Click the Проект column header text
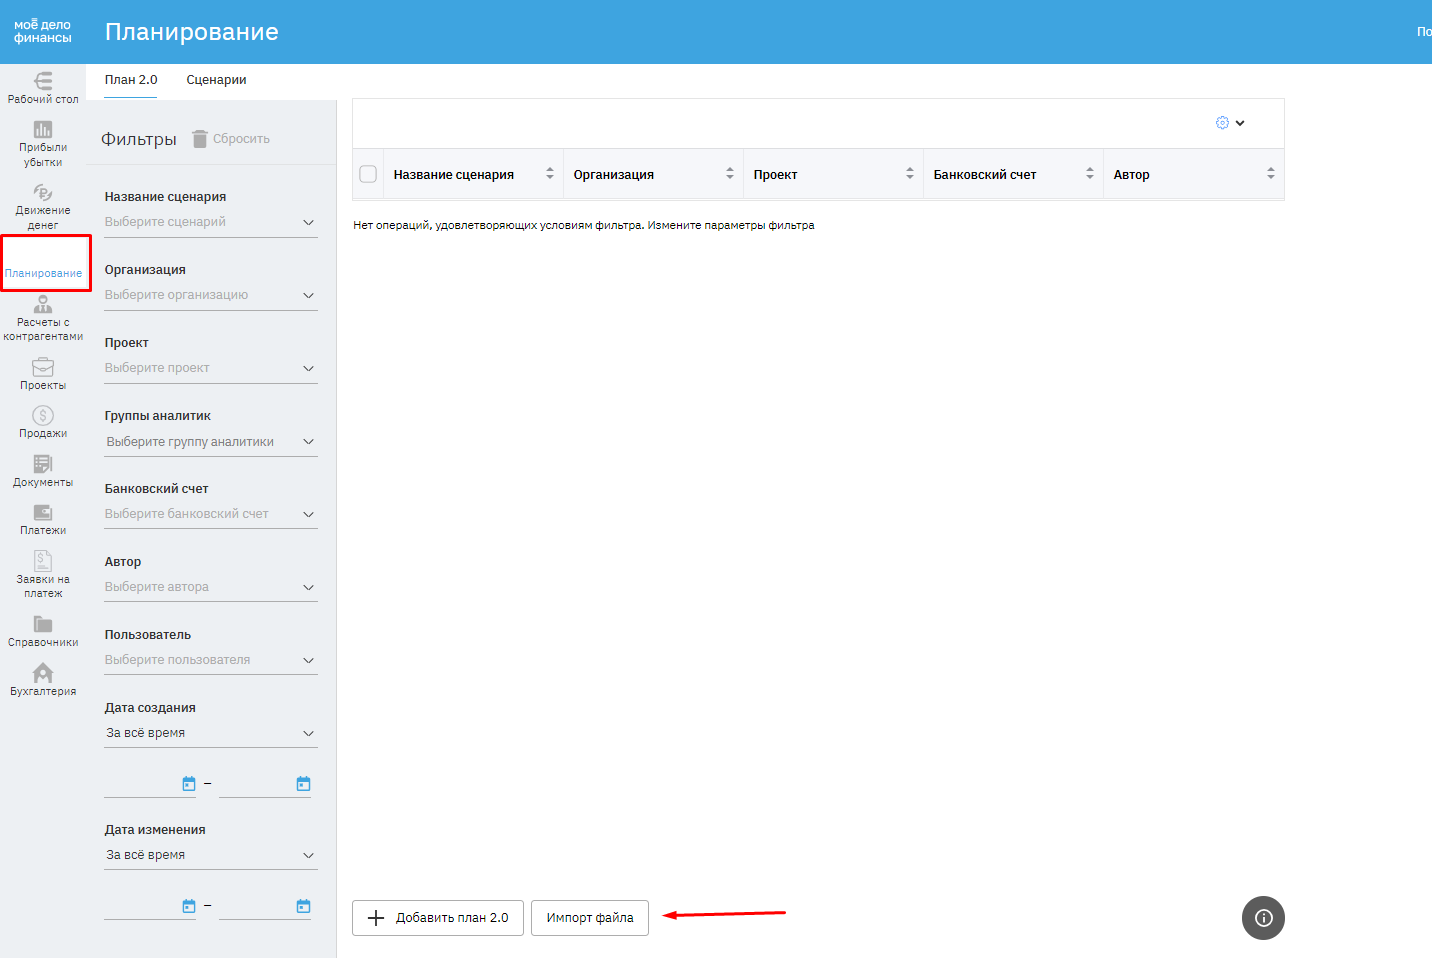 775,174
